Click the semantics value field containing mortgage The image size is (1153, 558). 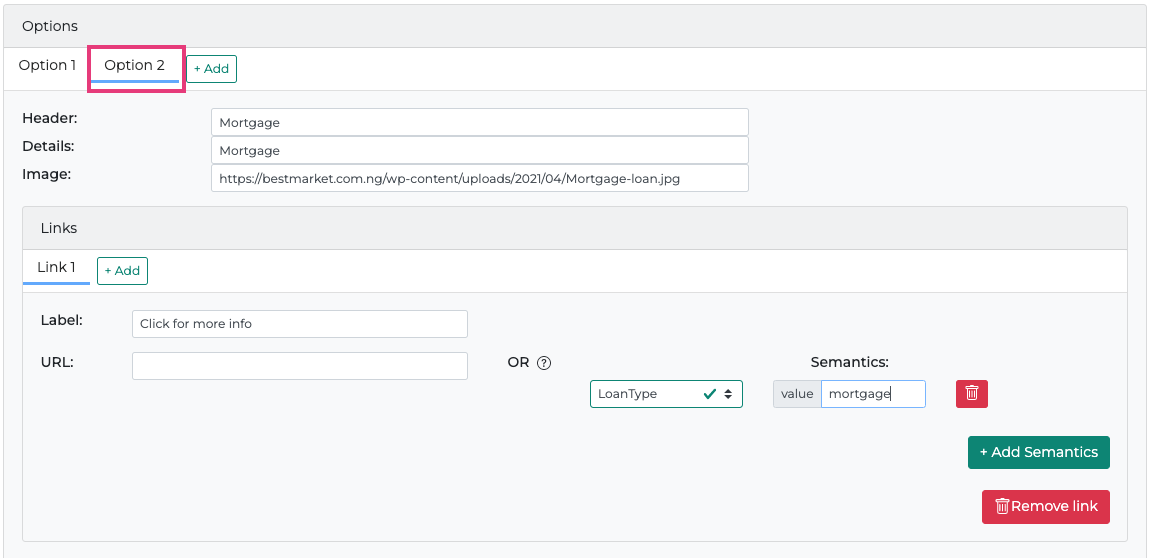872,394
